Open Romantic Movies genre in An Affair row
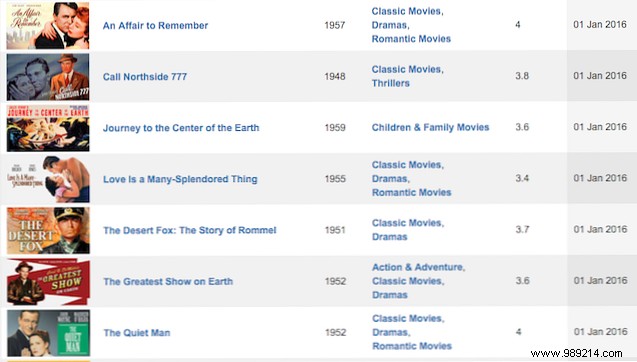 pos(412,39)
